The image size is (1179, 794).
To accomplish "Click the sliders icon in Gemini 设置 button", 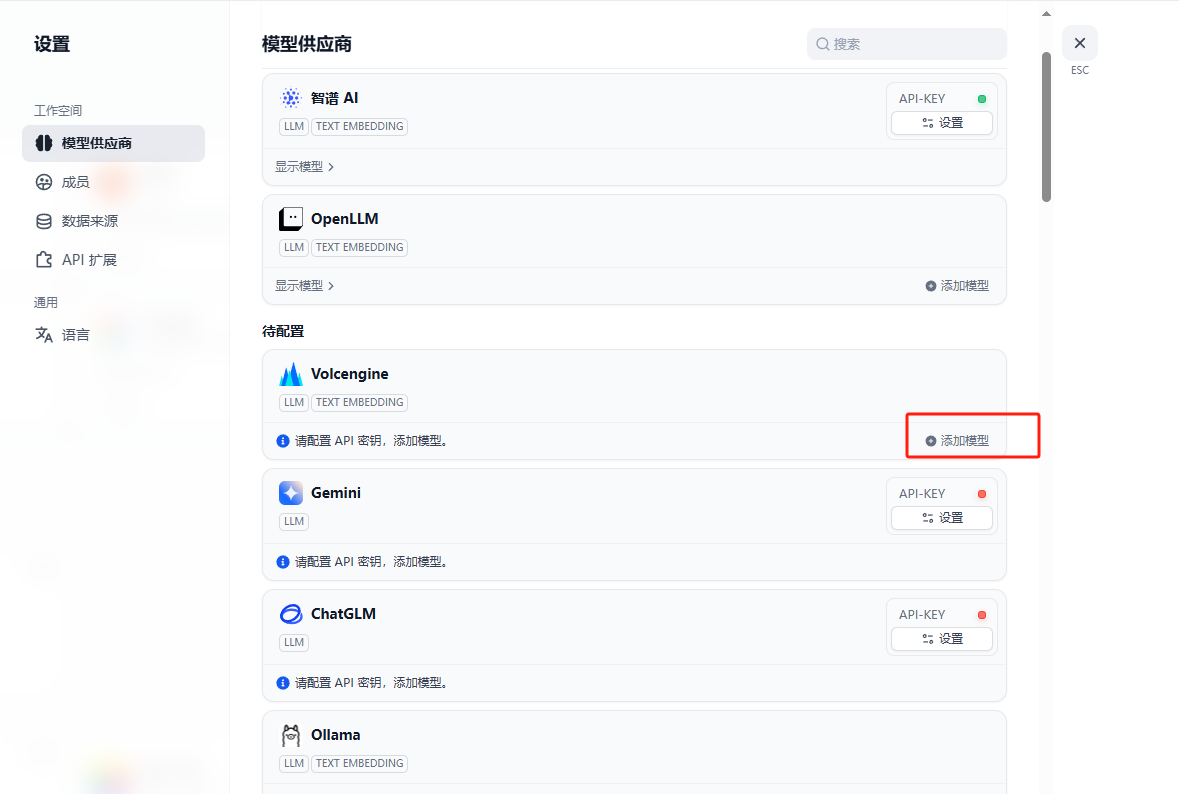I will [928, 518].
